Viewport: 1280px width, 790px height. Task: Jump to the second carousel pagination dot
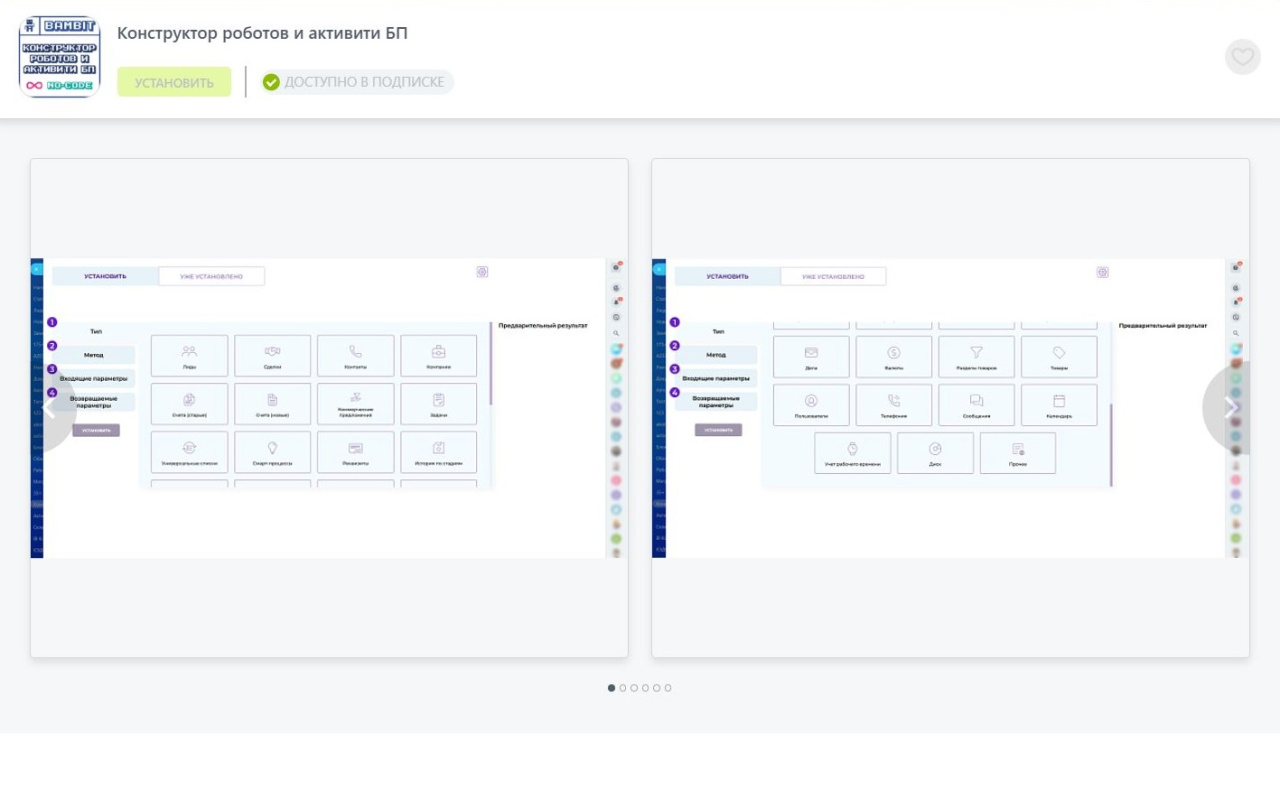coord(623,688)
